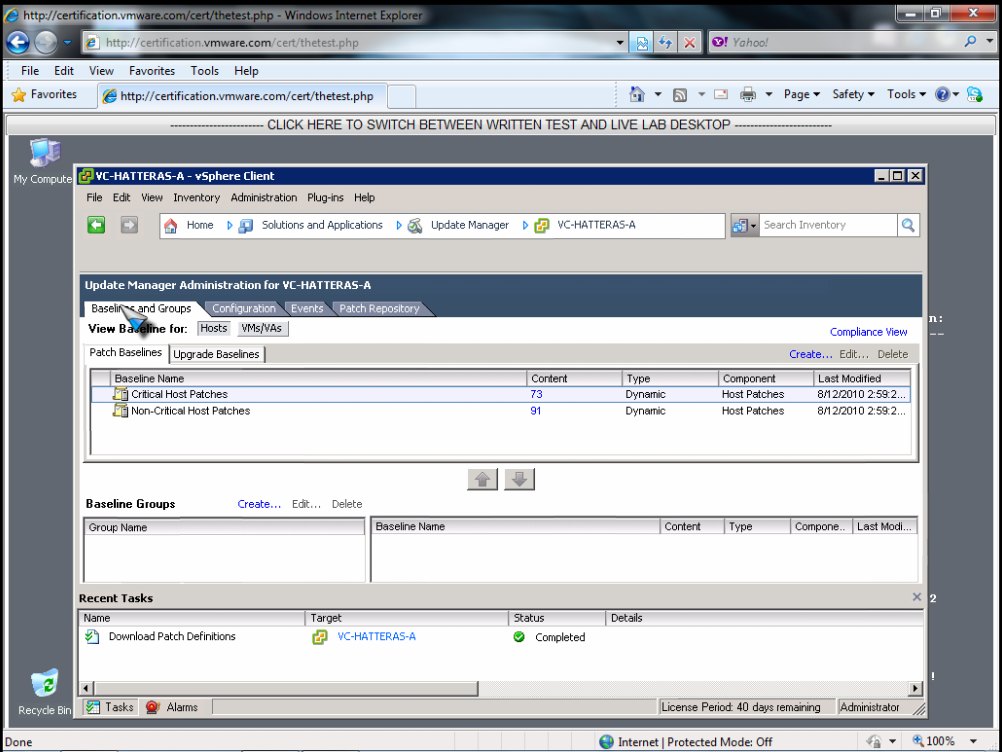Click the Non-Critical Host Patches baseline icon
This screenshot has width=1002, height=752.
[120, 411]
